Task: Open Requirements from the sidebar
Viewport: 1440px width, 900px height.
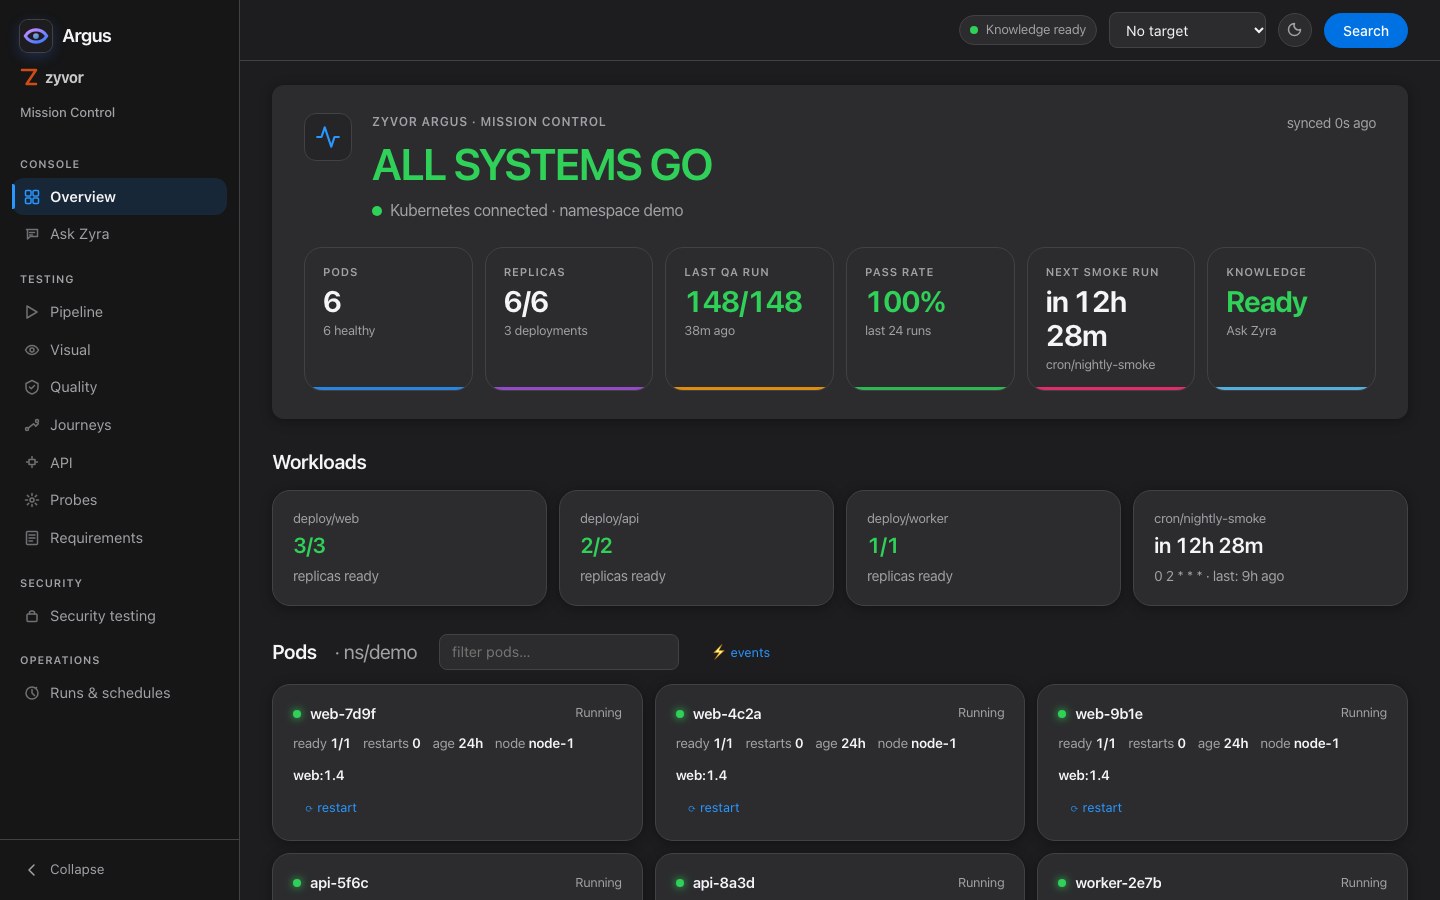Action: pos(120,538)
